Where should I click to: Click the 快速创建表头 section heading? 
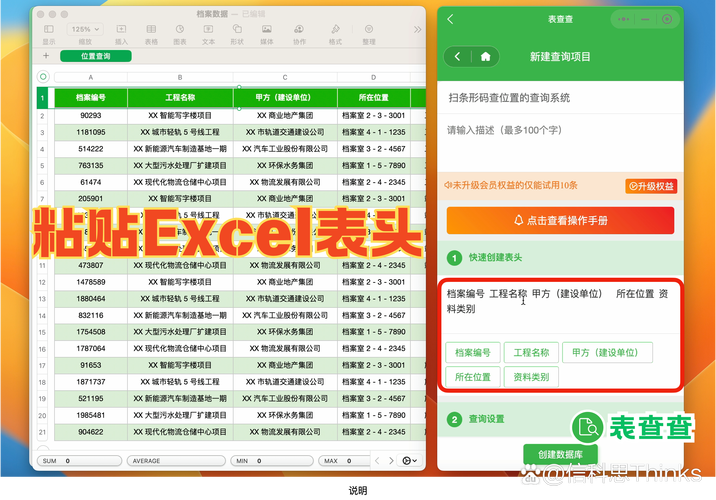tap(495, 258)
